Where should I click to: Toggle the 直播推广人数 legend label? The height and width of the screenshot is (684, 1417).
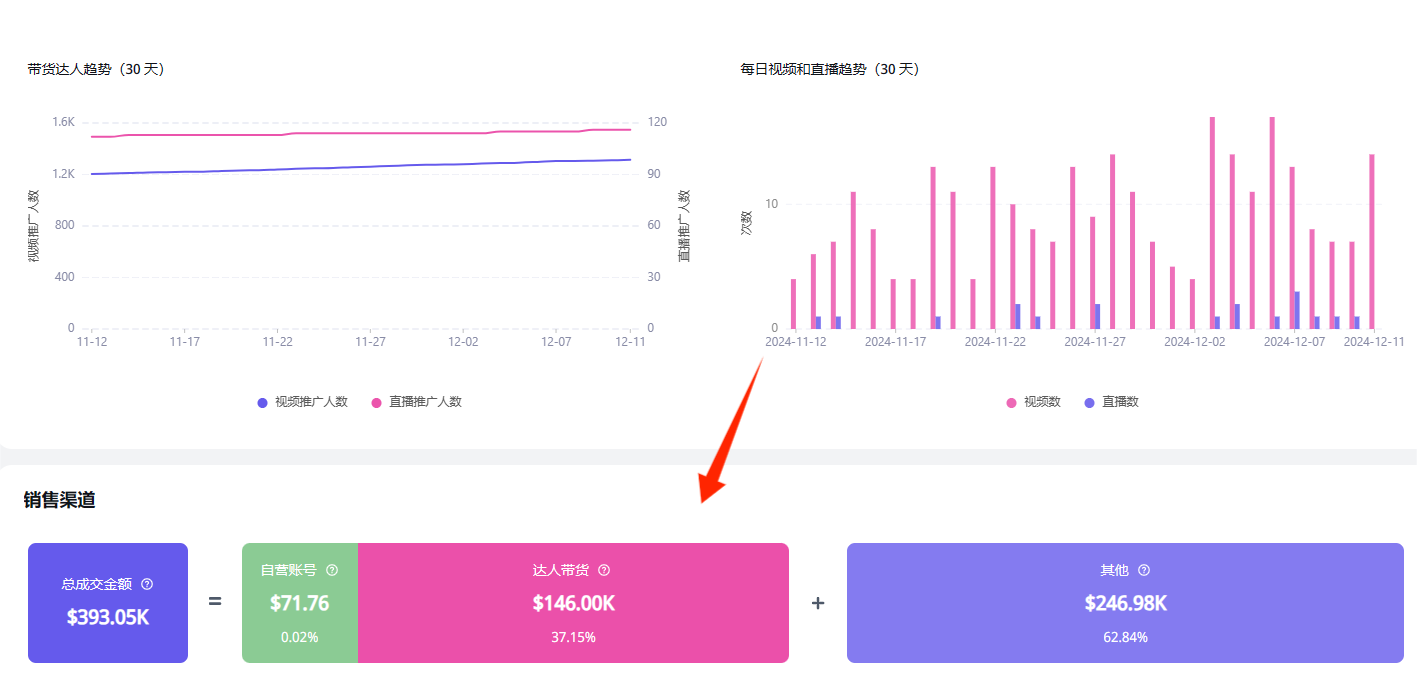[x=425, y=402]
